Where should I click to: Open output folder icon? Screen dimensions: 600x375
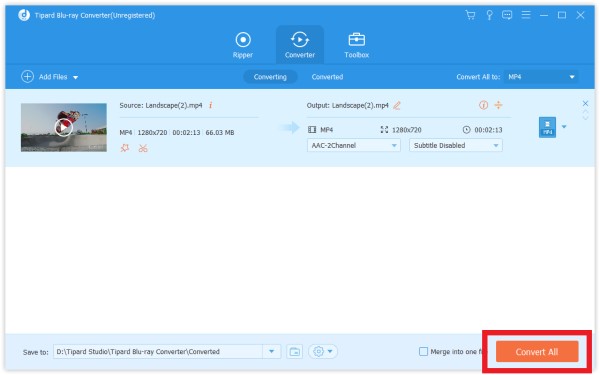point(294,351)
